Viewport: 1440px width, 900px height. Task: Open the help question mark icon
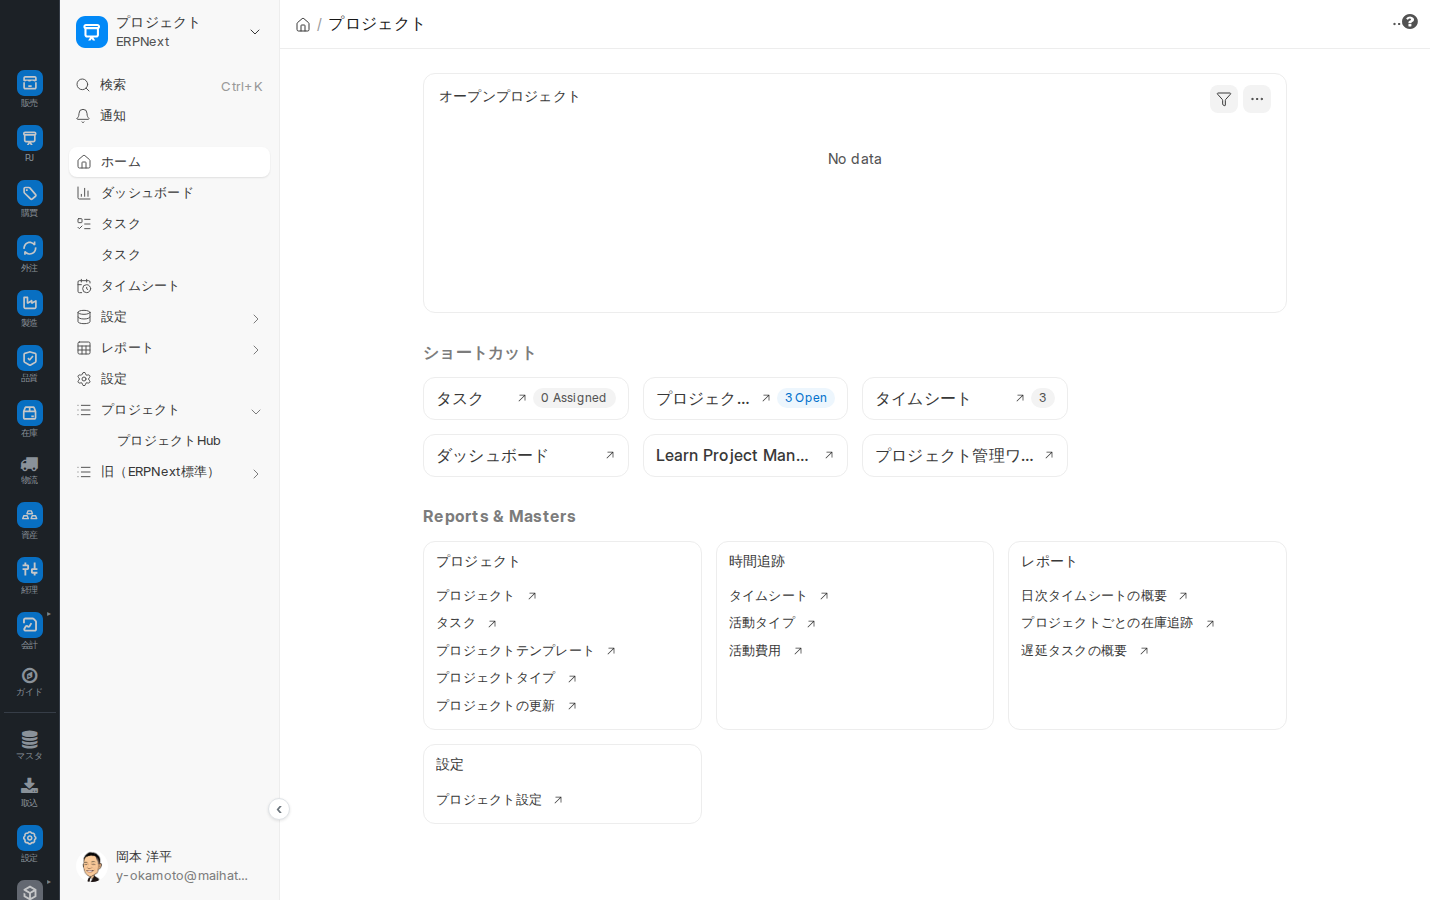(1410, 21)
